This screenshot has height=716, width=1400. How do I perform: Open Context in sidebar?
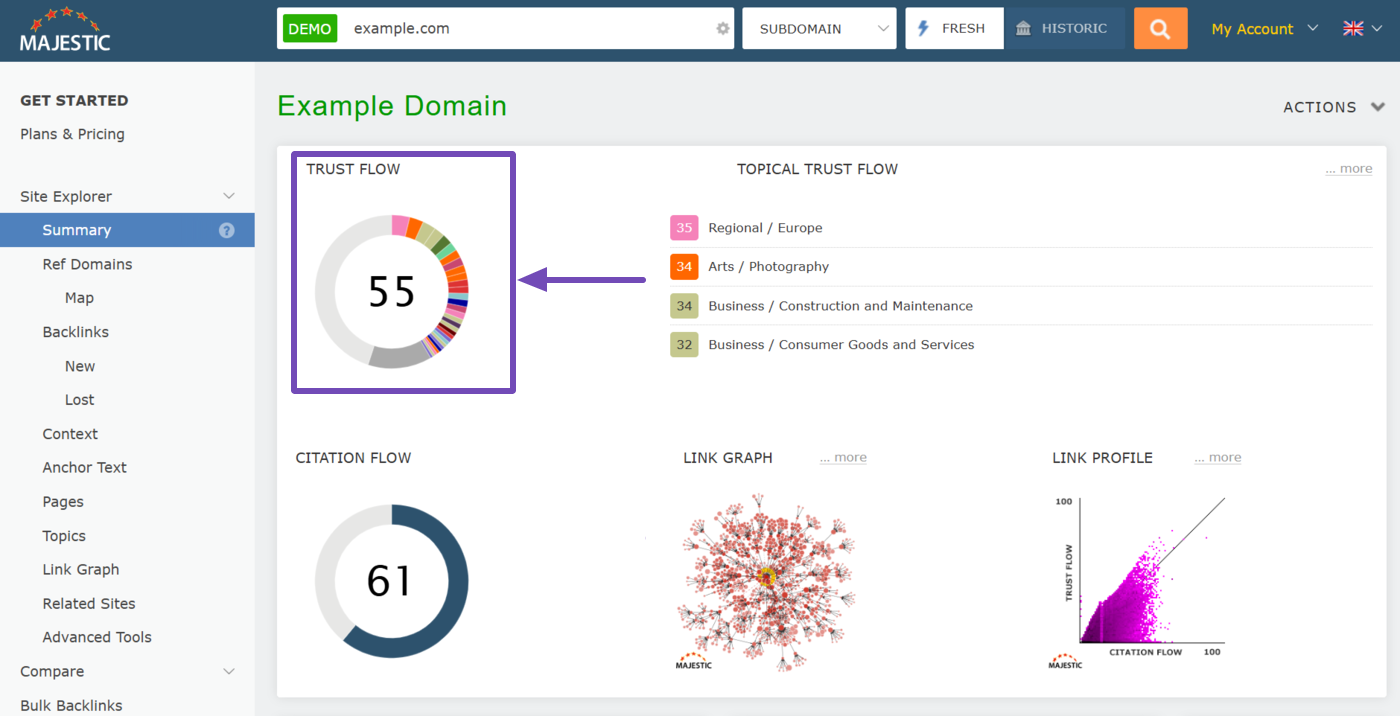[x=70, y=434]
